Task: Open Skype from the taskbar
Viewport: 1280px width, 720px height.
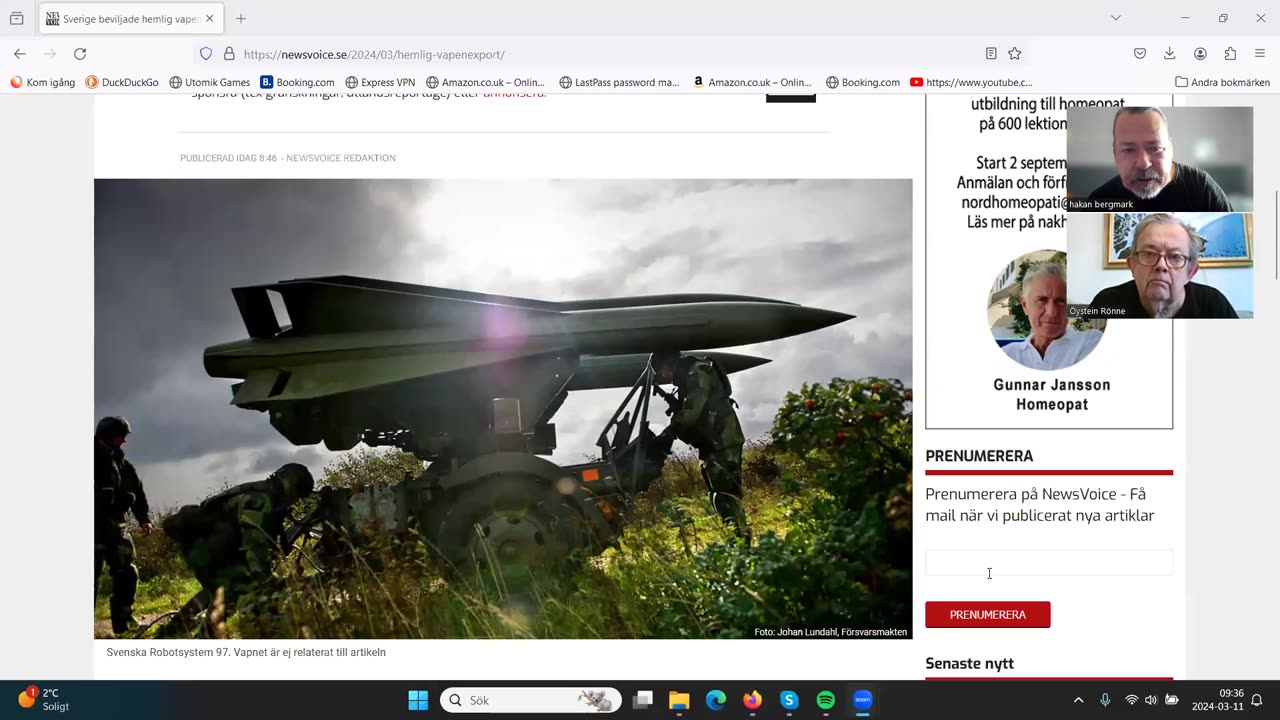Action: tap(789, 700)
